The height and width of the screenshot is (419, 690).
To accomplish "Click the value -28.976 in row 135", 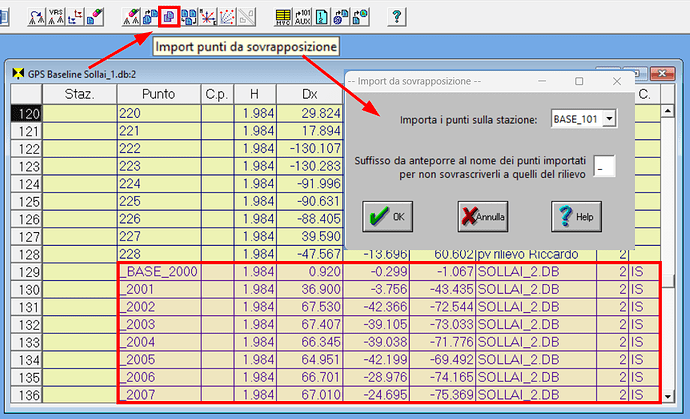I will 377,378.
